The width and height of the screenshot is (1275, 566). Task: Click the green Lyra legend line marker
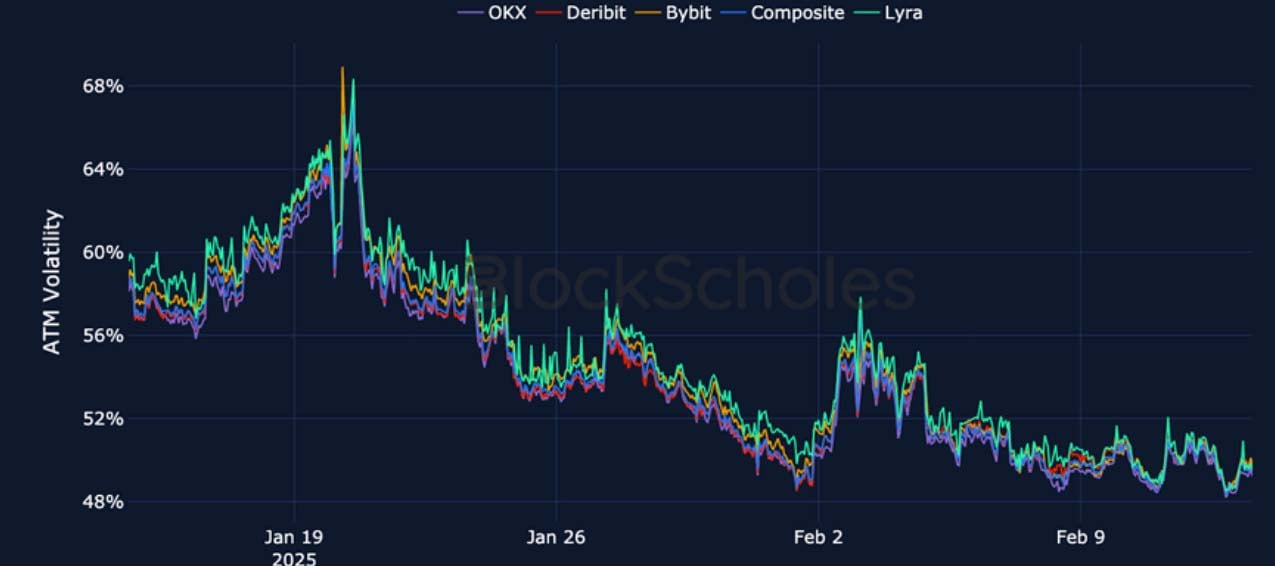pos(869,13)
